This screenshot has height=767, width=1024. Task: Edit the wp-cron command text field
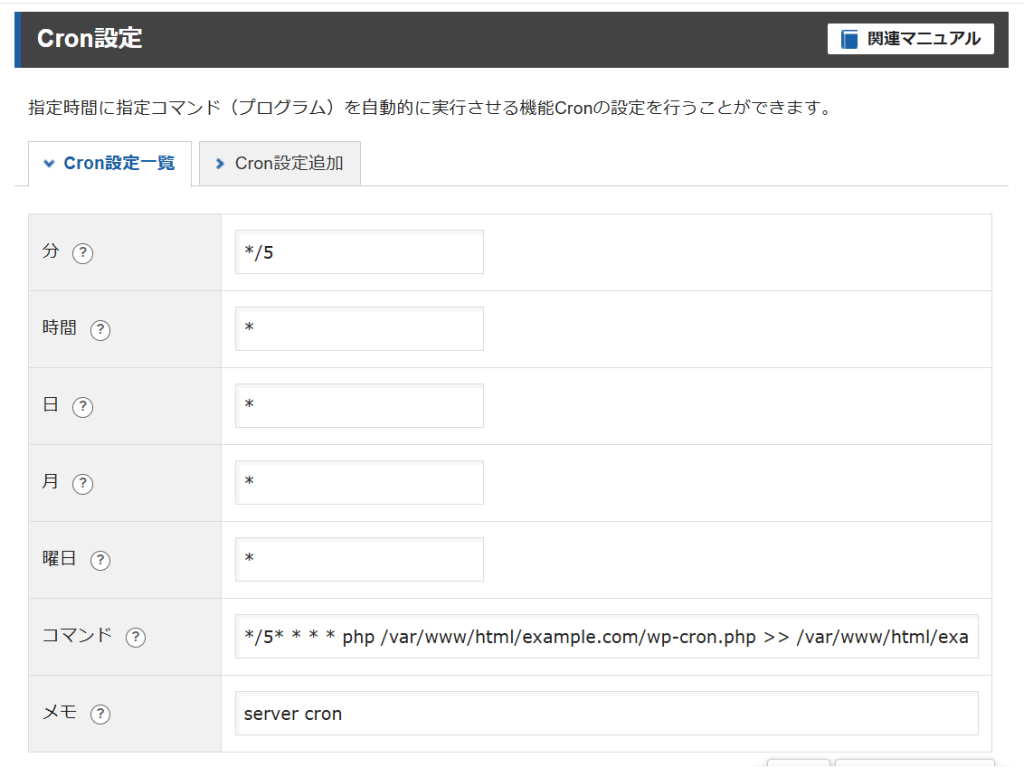point(605,636)
